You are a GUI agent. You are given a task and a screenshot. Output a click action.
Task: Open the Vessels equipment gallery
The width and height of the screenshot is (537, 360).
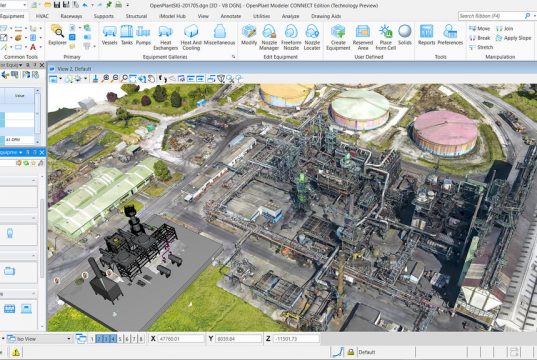pyautogui.click(x=109, y=35)
